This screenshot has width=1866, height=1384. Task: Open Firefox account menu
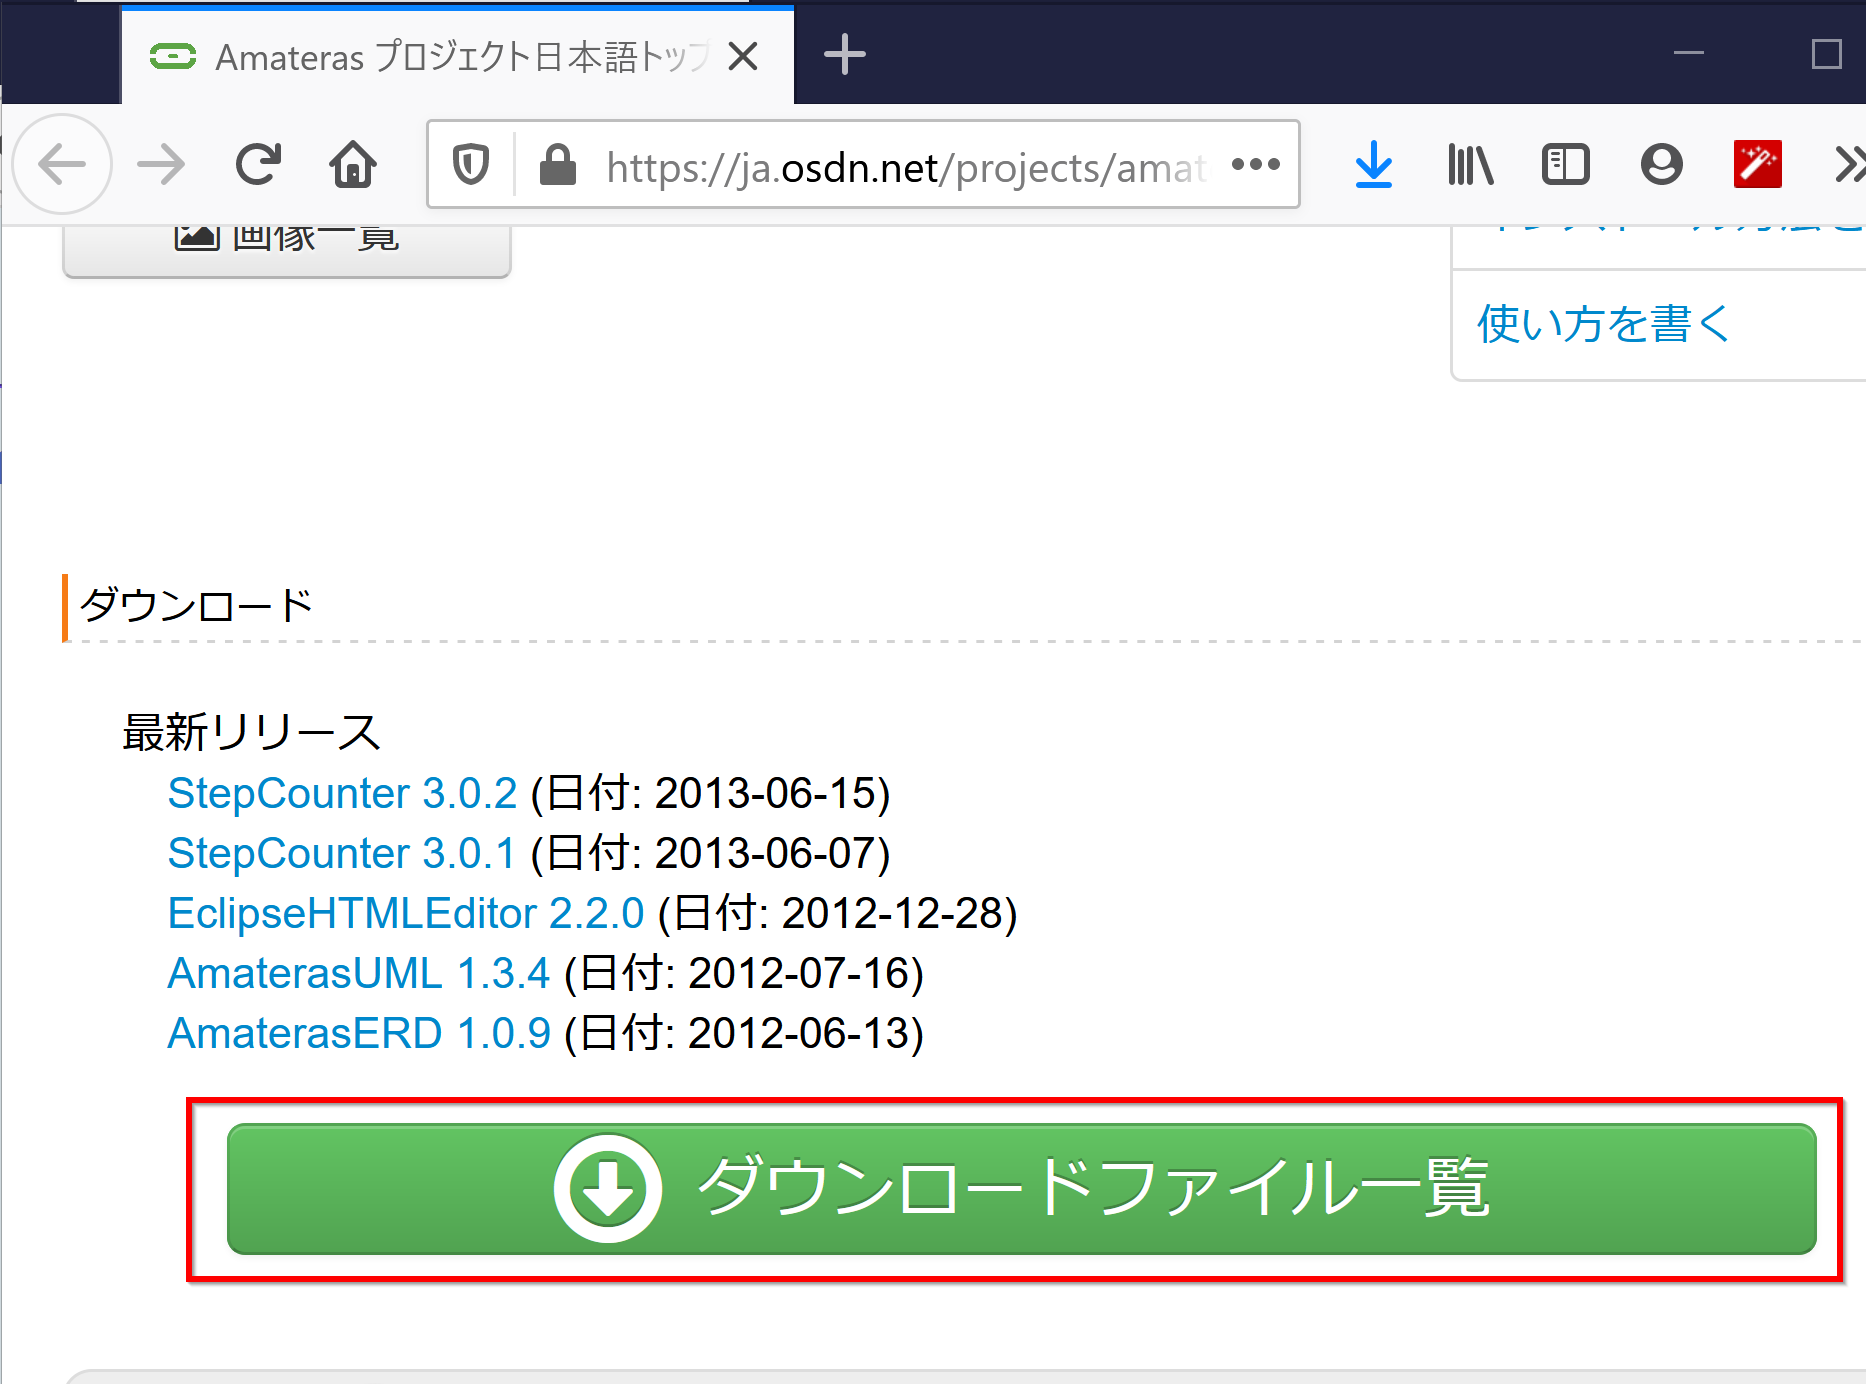[1662, 164]
